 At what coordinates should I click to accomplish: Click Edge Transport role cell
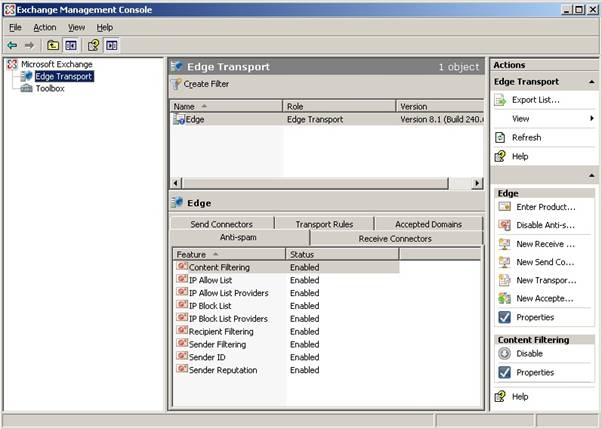(x=315, y=119)
